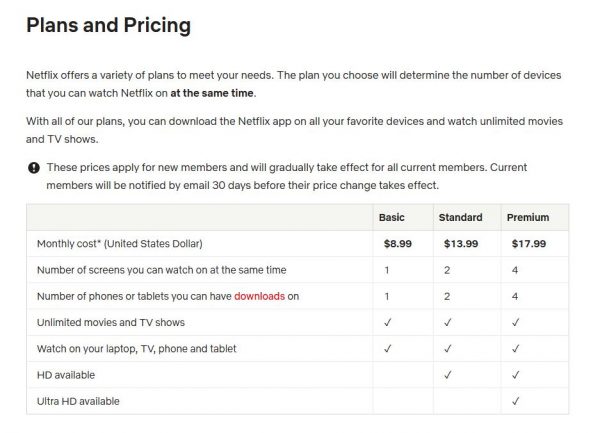This screenshot has height=433, width=600.
Task: Click the bold 'at the same time' text
Action: tap(212, 93)
